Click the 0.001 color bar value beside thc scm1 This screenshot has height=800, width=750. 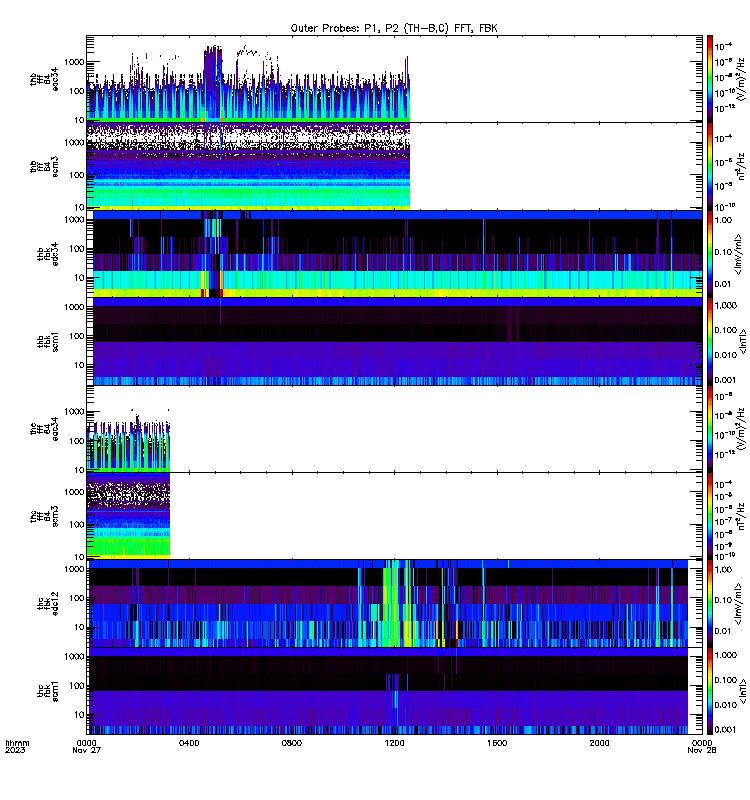click(x=726, y=730)
